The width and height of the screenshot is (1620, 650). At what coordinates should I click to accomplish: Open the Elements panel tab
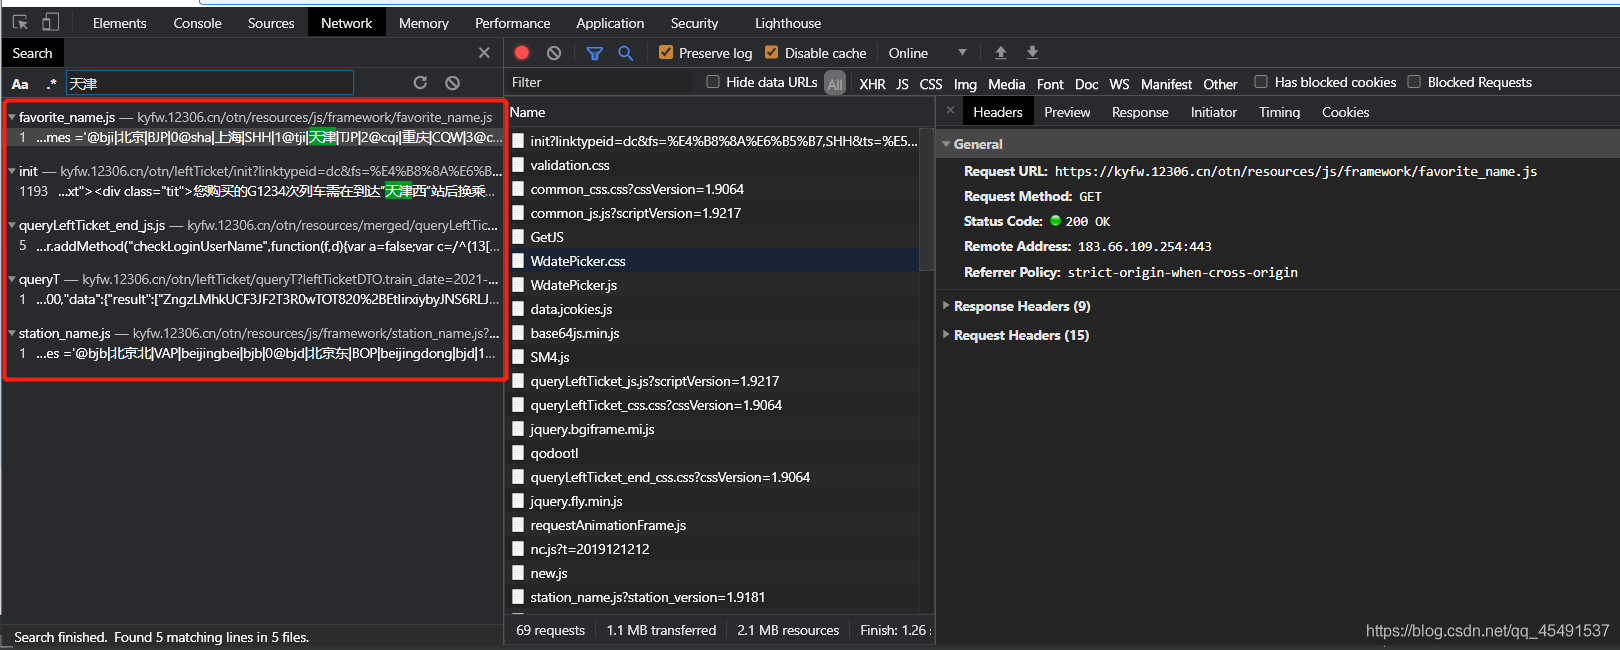tap(119, 23)
